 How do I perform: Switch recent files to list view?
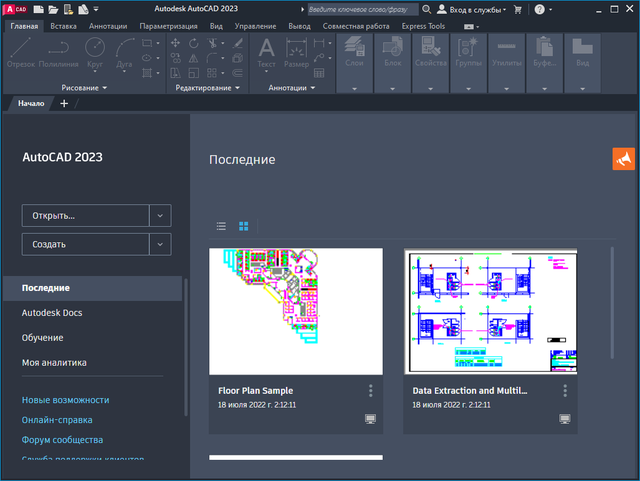221,226
